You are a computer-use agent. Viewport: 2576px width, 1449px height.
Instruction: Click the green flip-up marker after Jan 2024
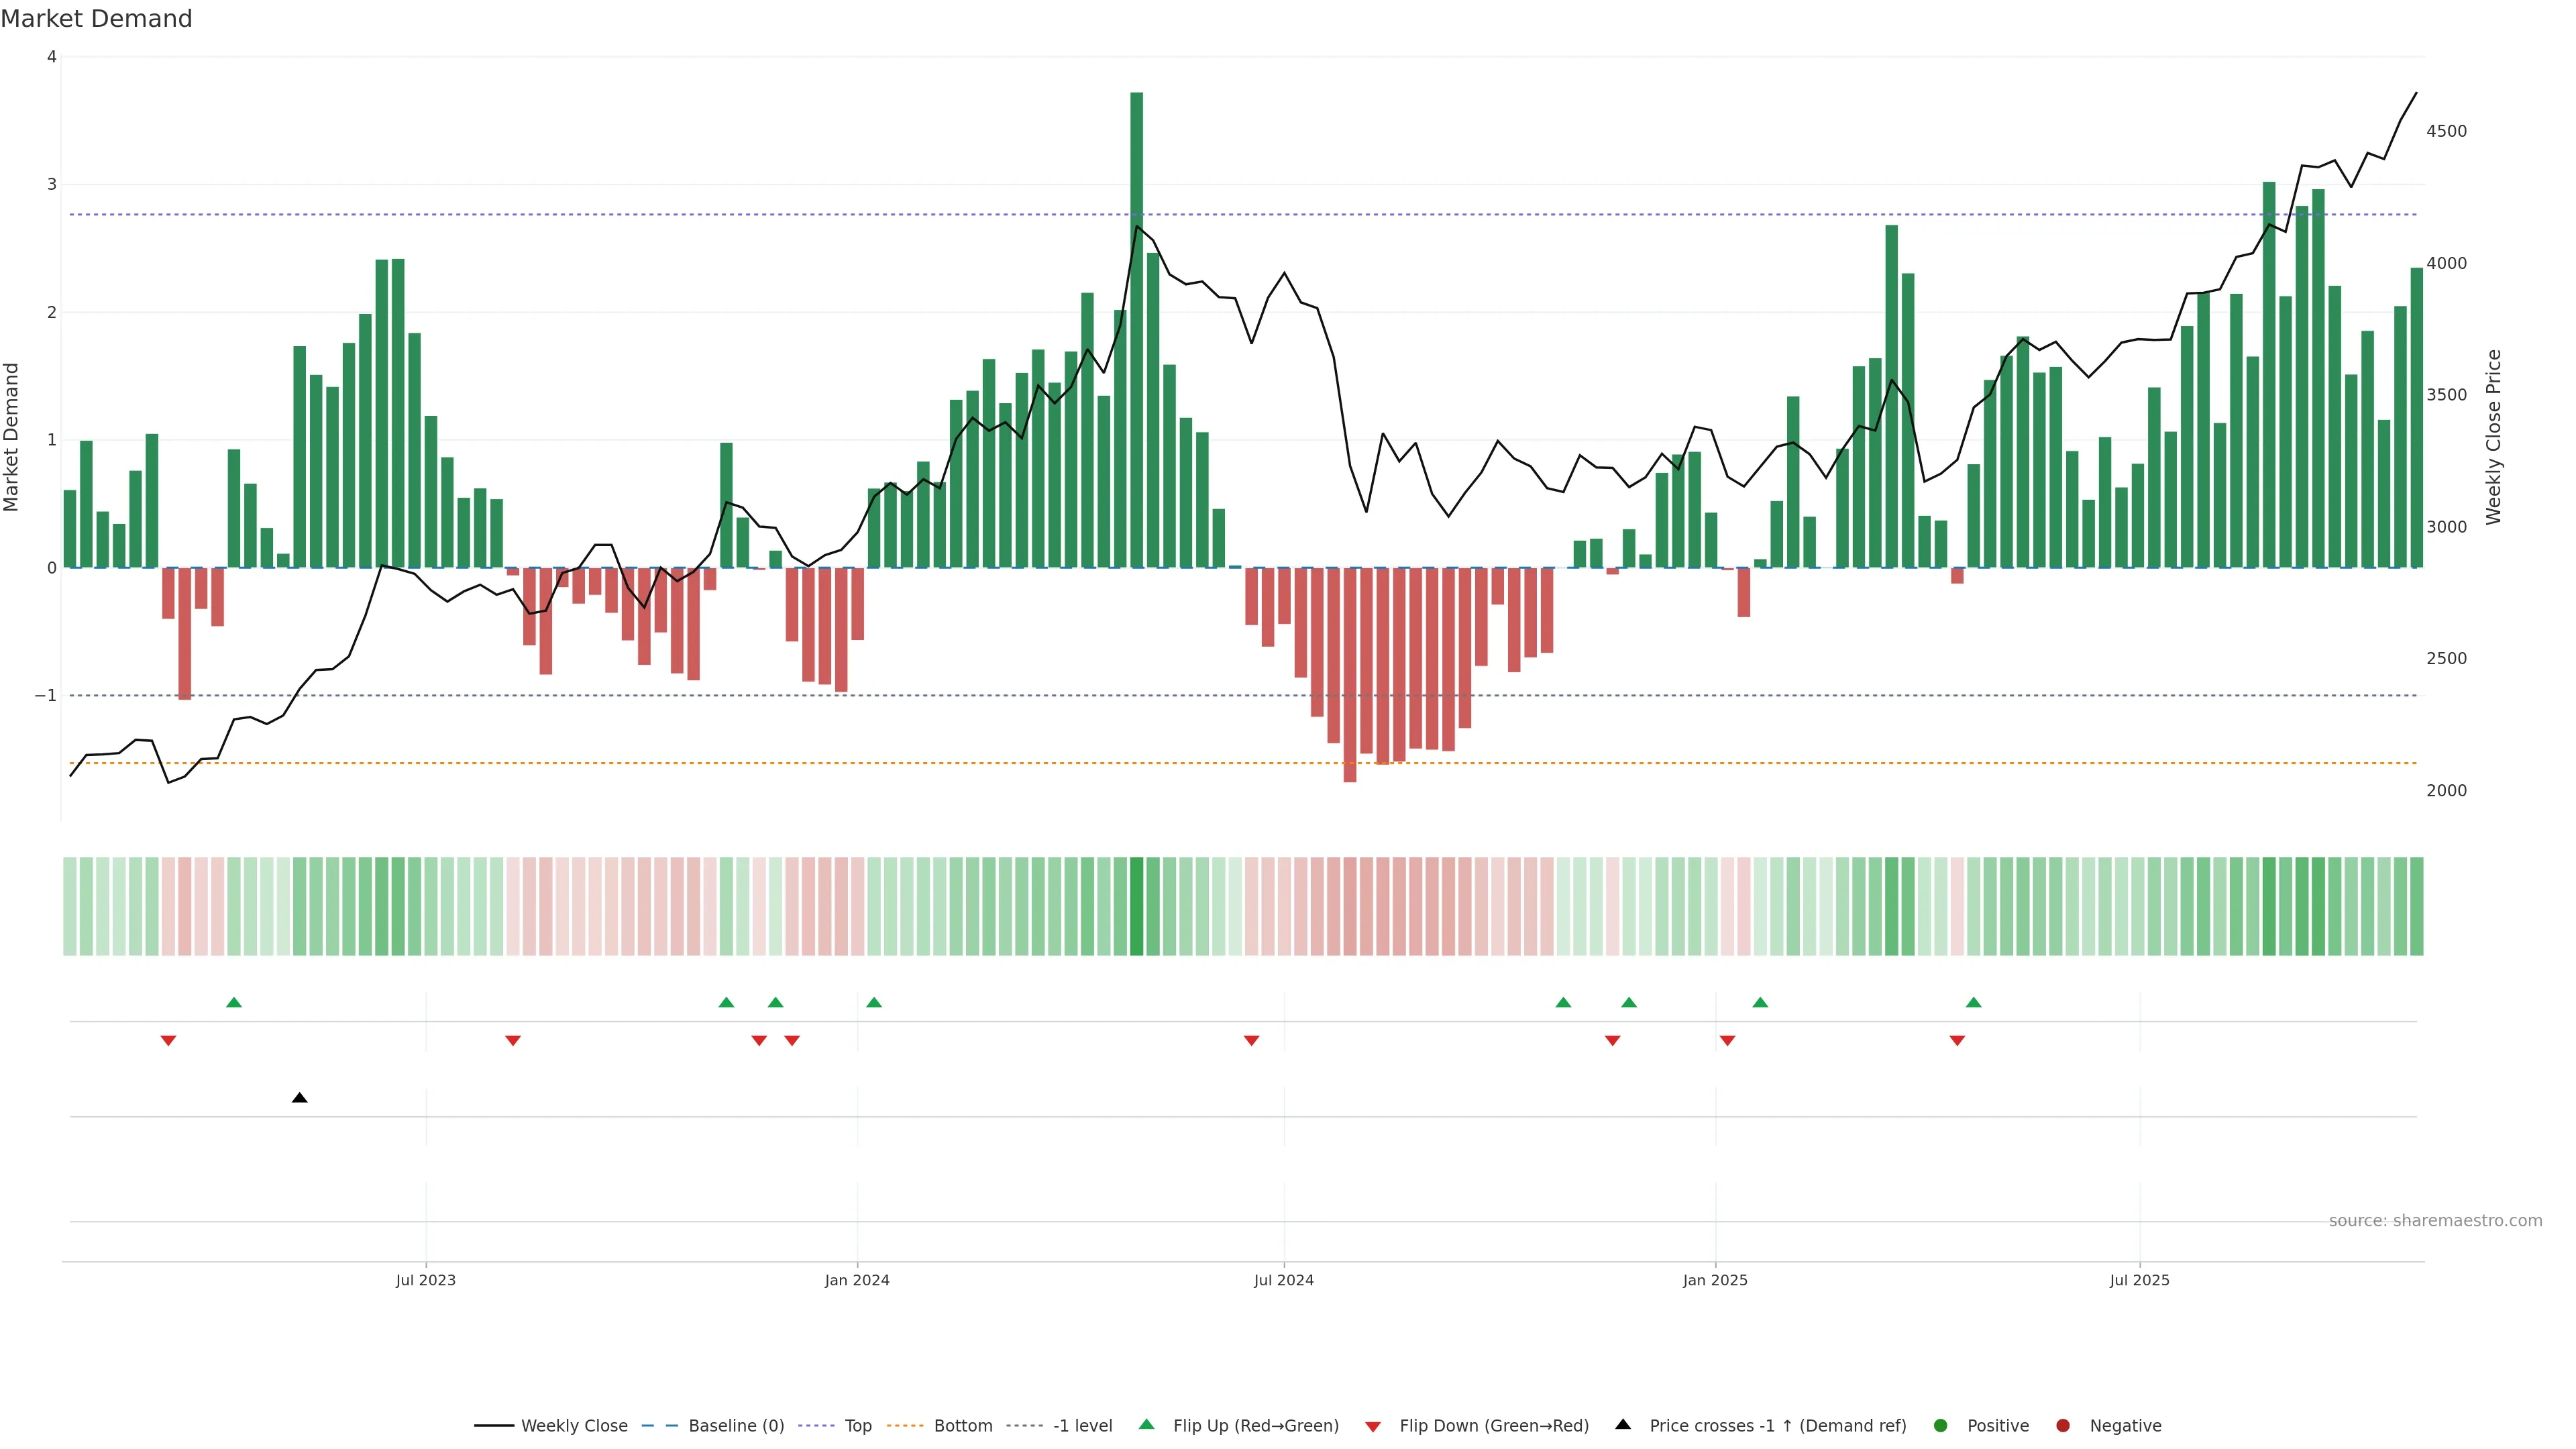click(874, 1002)
